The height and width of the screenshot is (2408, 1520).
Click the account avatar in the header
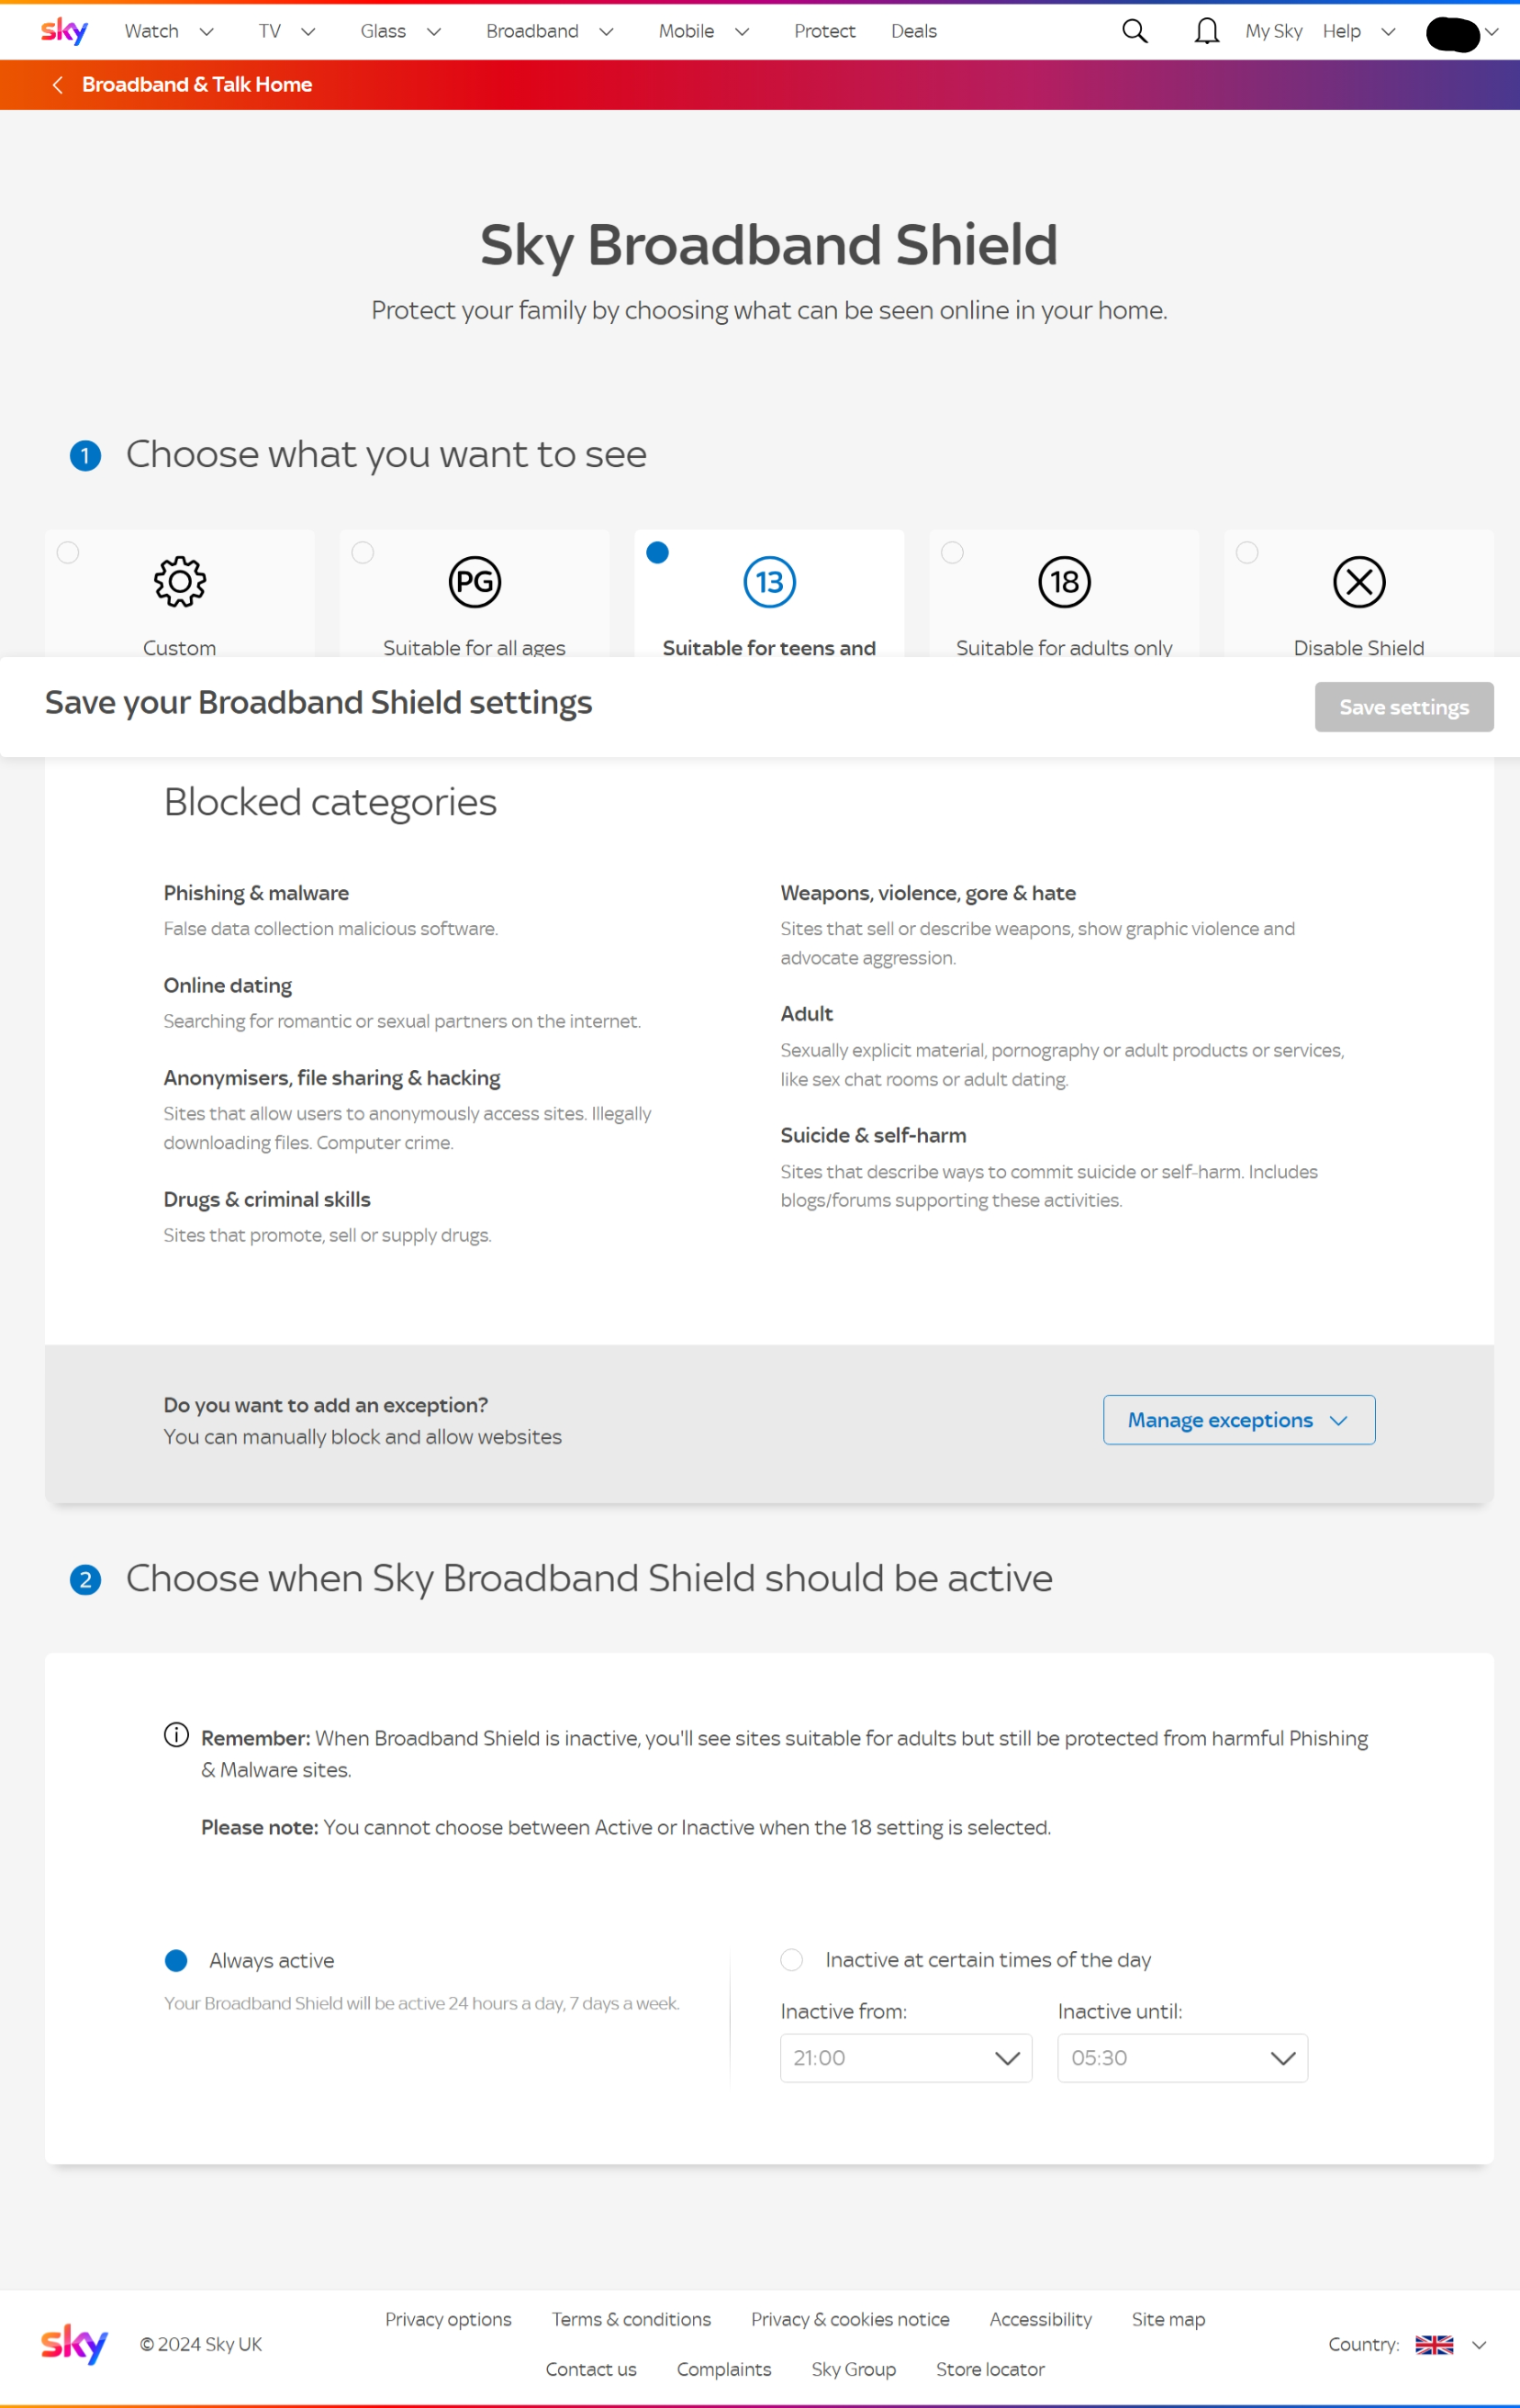click(x=1452, y=33)
